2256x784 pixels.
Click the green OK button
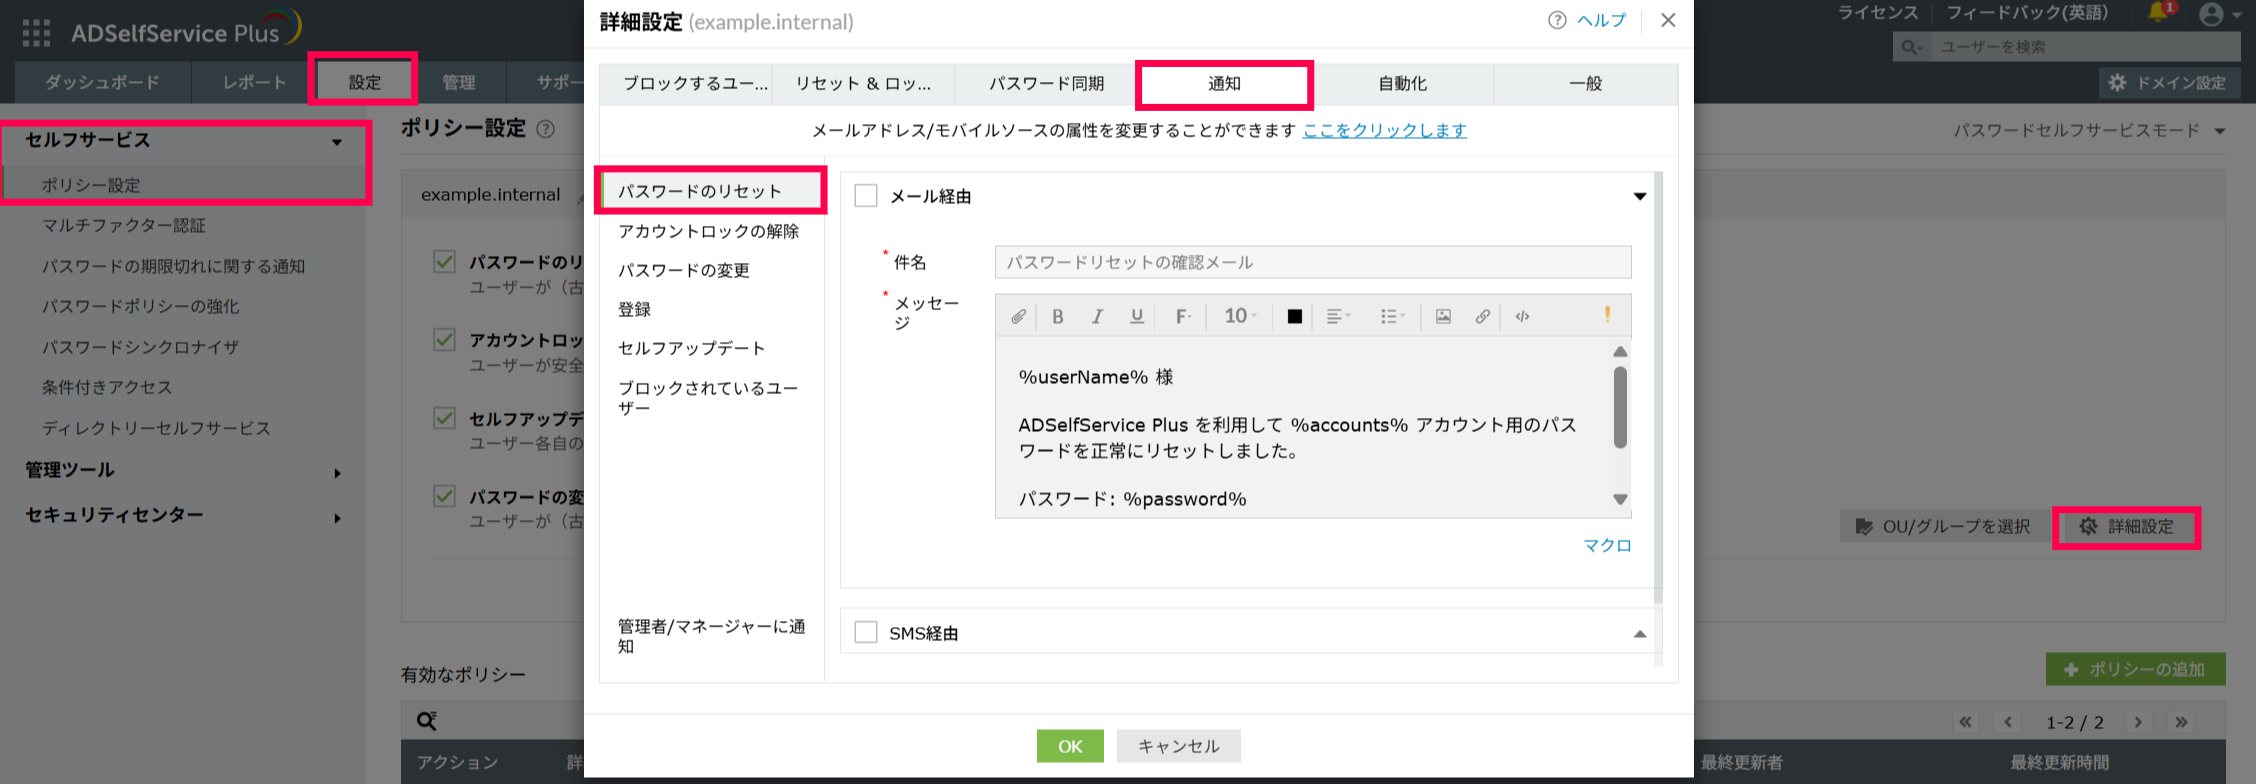point(1070,746)
